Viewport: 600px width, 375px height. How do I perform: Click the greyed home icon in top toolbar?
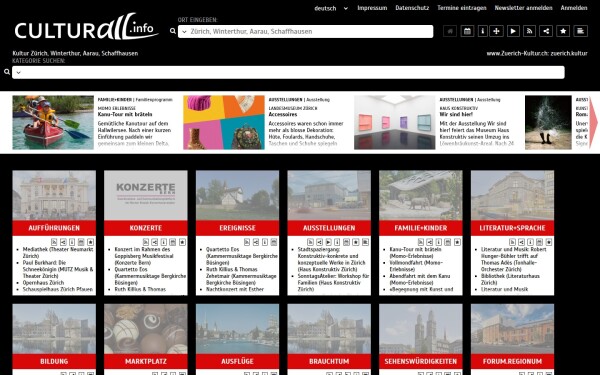(x=450, y=31)
